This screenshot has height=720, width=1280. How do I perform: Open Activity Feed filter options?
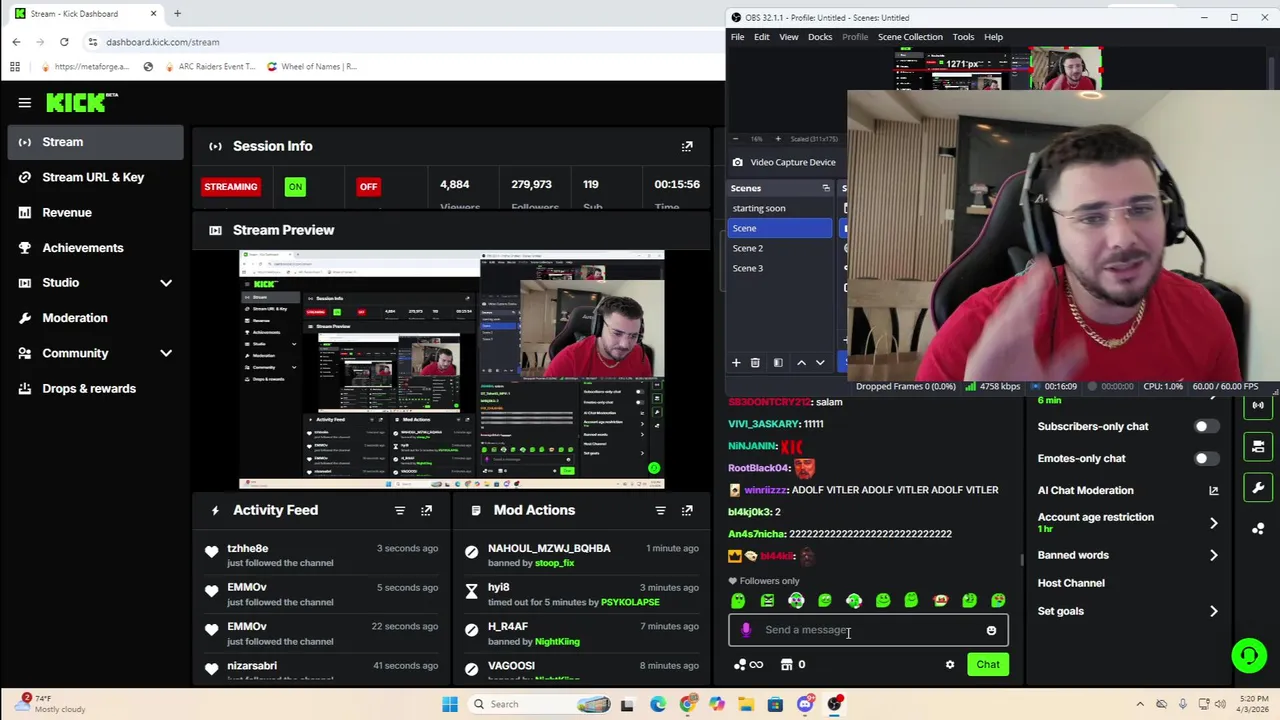click(400, 510)
